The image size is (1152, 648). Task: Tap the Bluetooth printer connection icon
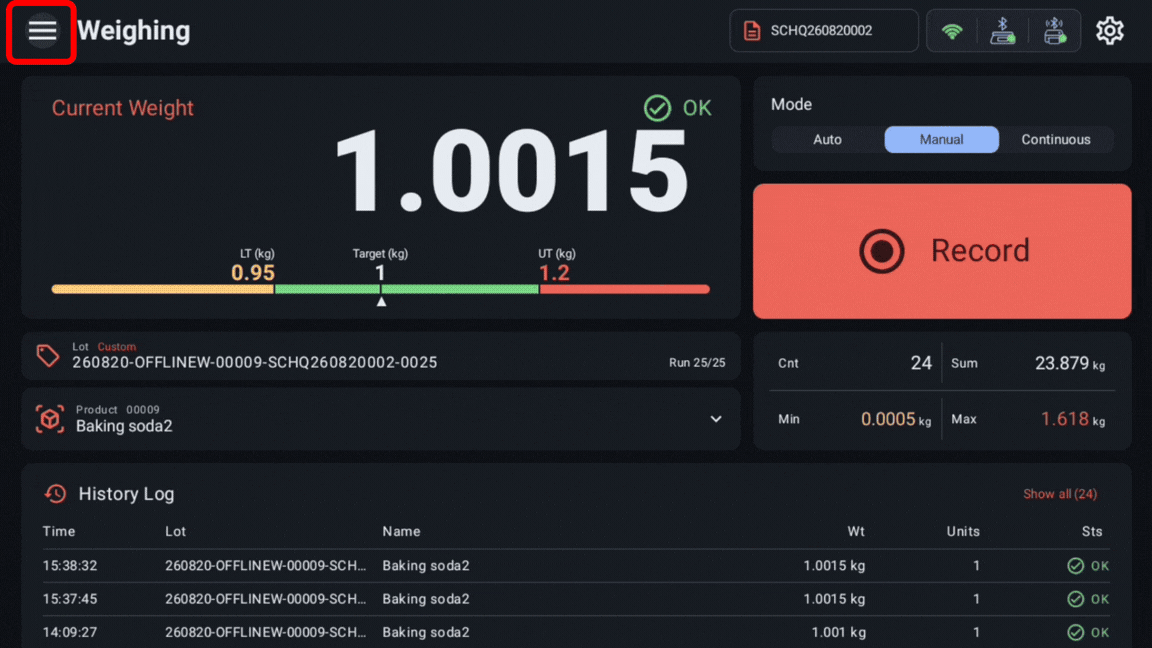coord(1055,31)
